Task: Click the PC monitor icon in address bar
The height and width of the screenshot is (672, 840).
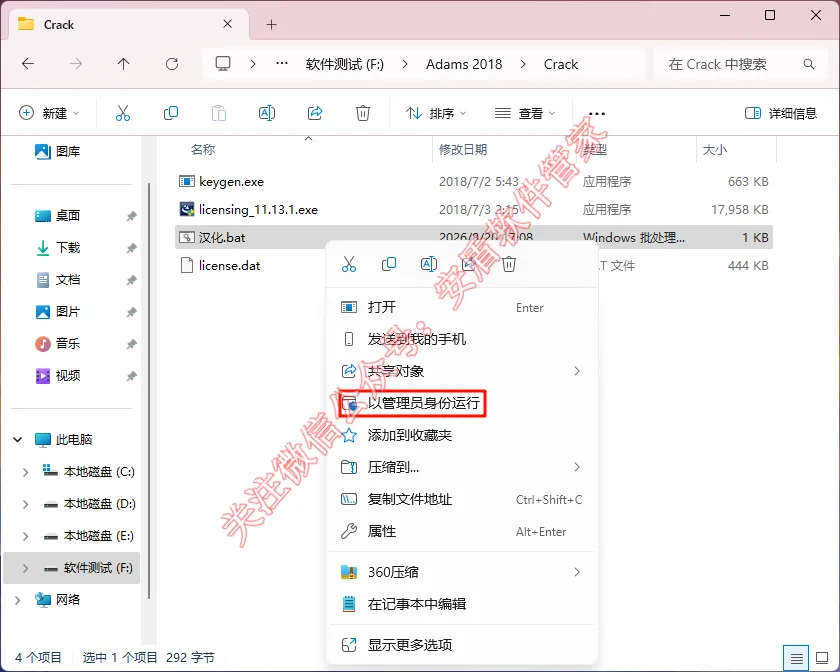Action: pos(223,64)
